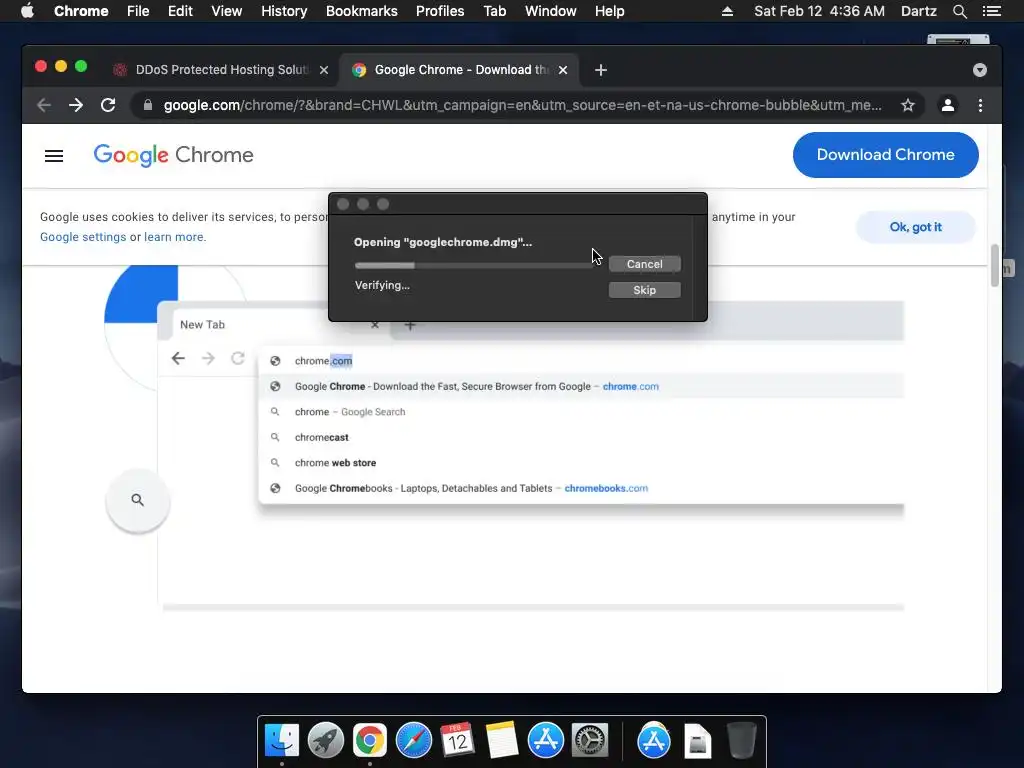
Task: Click the Chrome icon in the Dock
Action: point(370,741)
